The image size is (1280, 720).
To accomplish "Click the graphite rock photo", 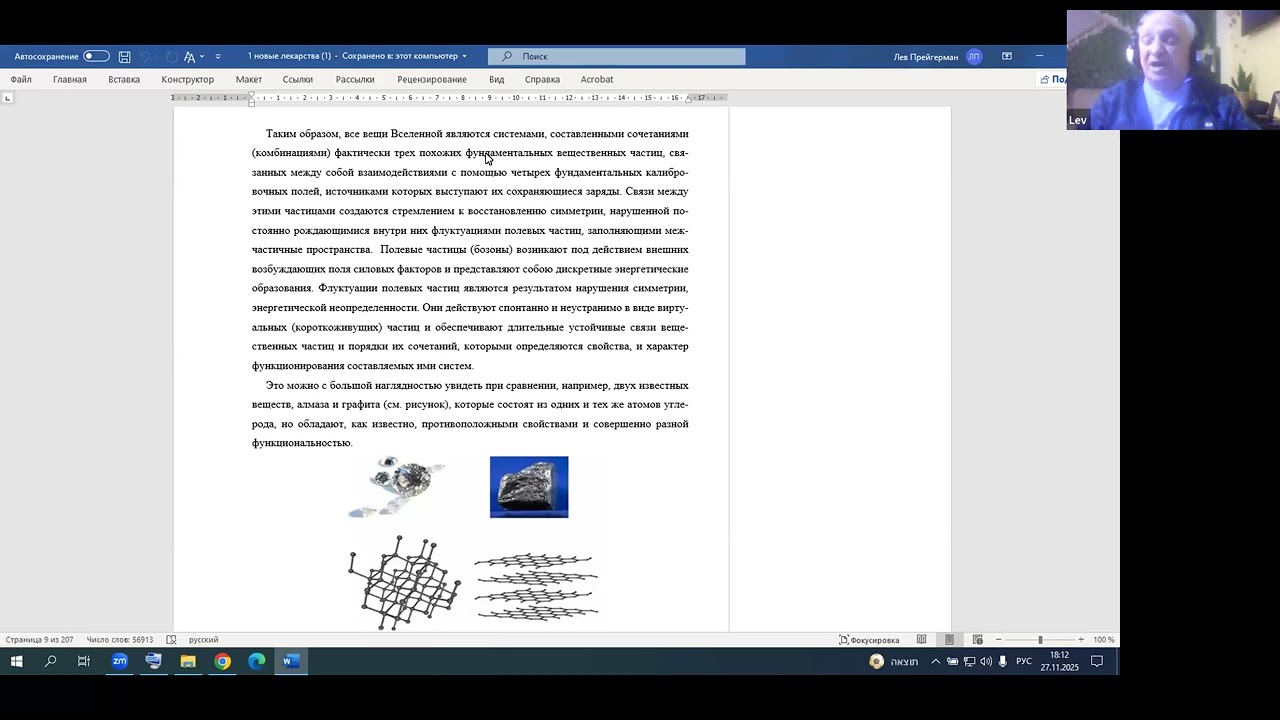I will pos(529,487).
